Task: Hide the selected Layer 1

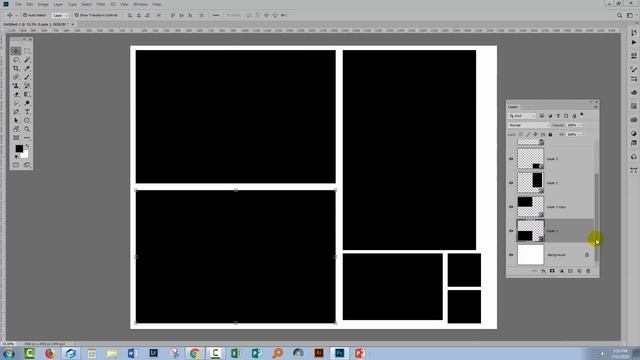Action: 511,231
